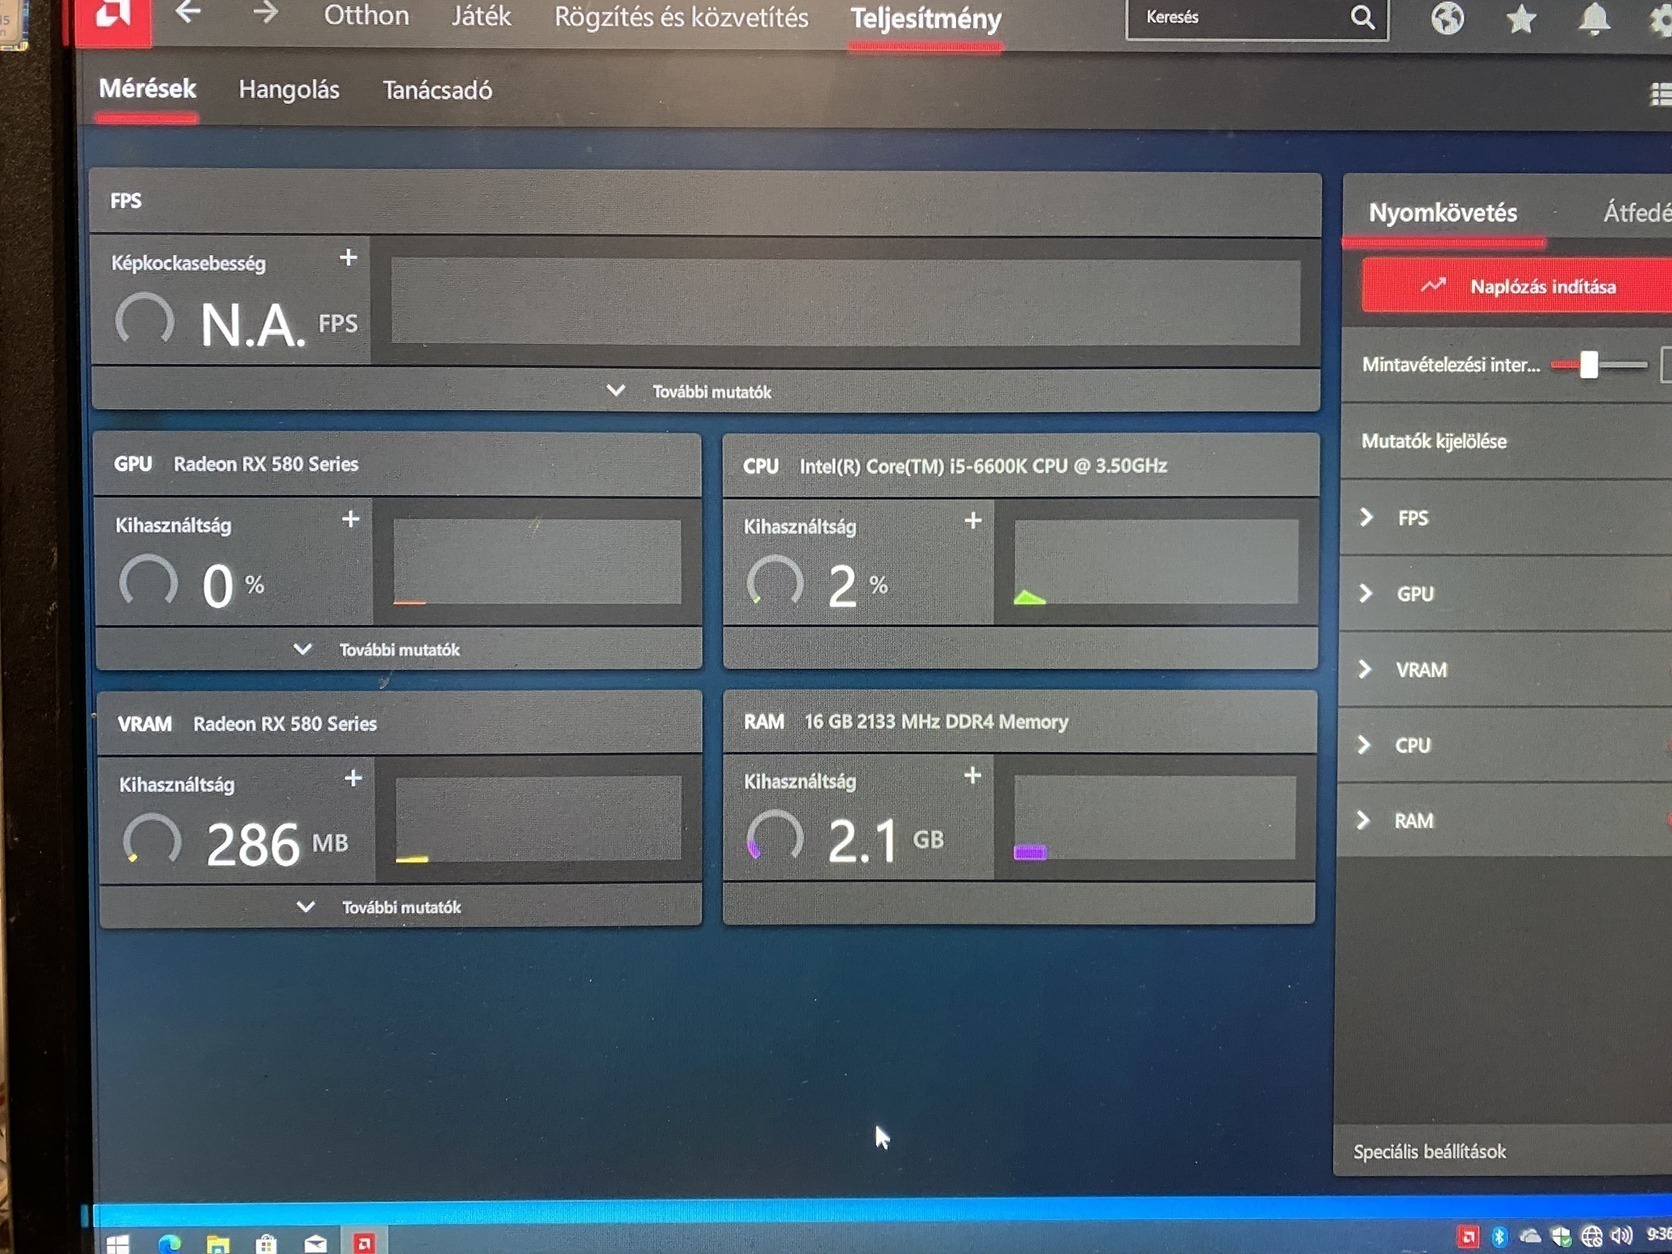1672x1254 pixels.
Task: Open Windows Security shield tray icon
Action: click(1561, 1237)
